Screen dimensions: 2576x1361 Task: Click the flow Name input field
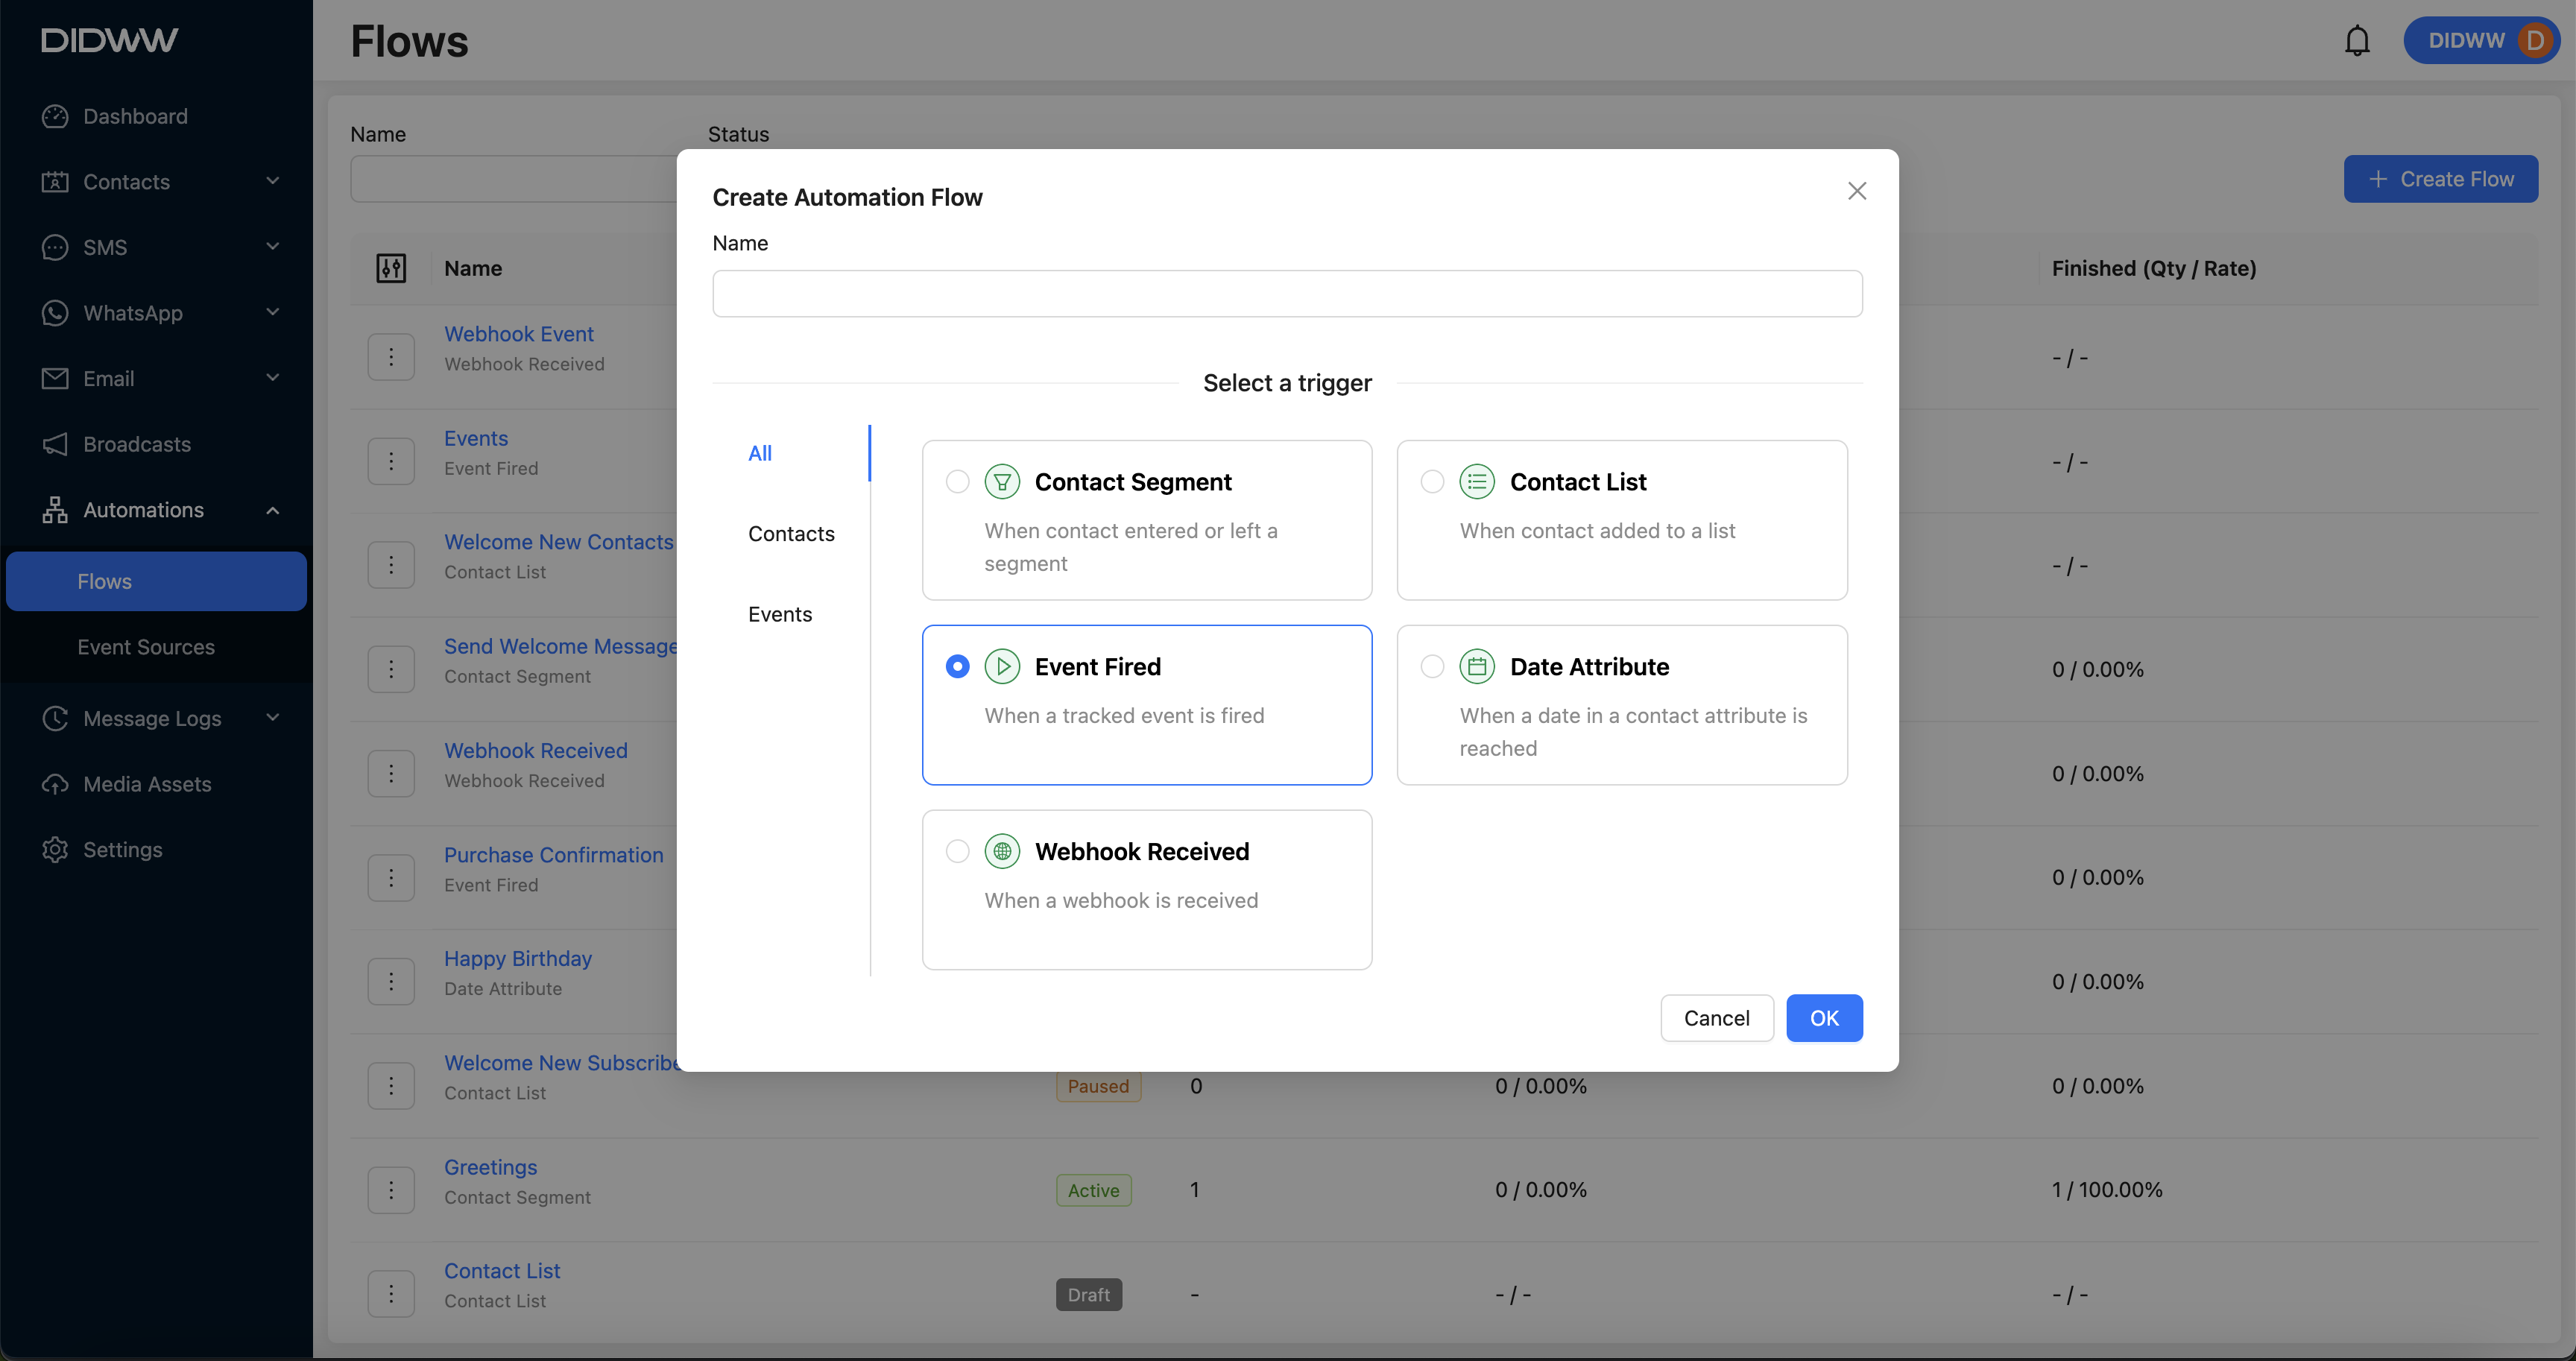pos(1287,294)
